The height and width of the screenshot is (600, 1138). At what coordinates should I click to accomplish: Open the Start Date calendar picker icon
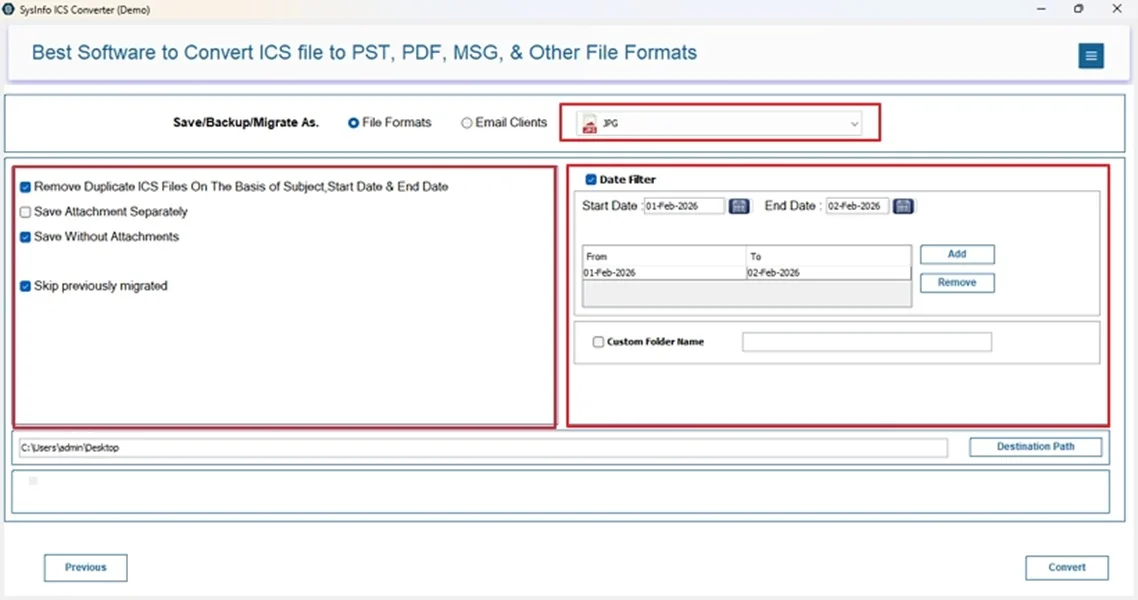738,206
